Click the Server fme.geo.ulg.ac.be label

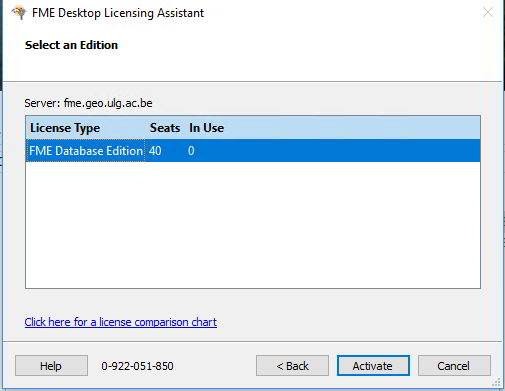pyautogui.click(x=88, y=103)
